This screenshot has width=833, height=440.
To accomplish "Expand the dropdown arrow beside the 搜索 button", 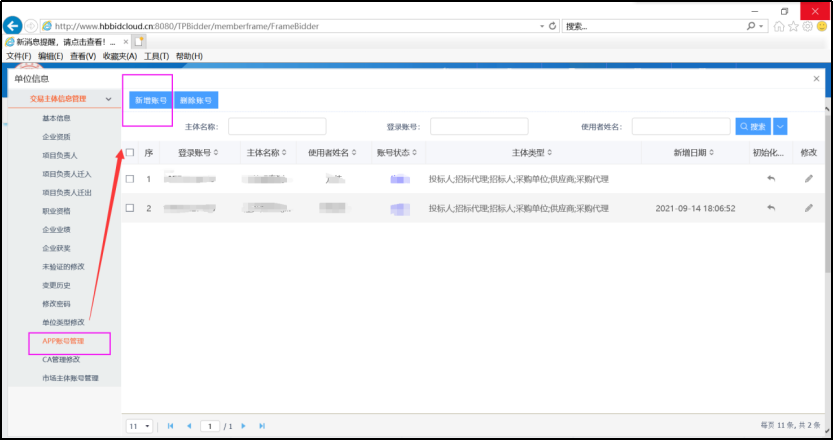I will 780,126.
